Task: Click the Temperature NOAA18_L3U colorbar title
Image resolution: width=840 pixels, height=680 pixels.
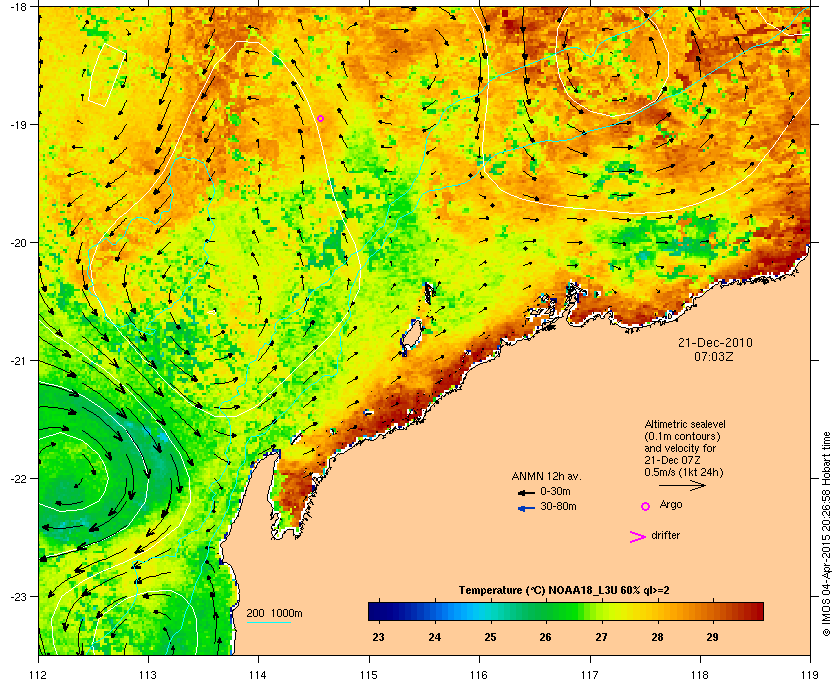Action: [564, 590]
